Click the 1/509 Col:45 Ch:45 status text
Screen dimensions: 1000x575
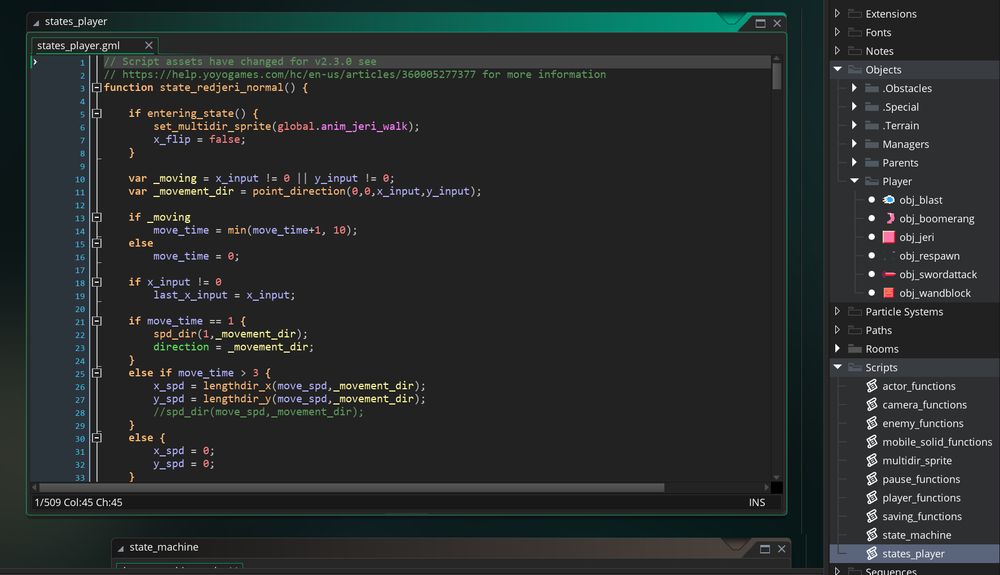78,502
